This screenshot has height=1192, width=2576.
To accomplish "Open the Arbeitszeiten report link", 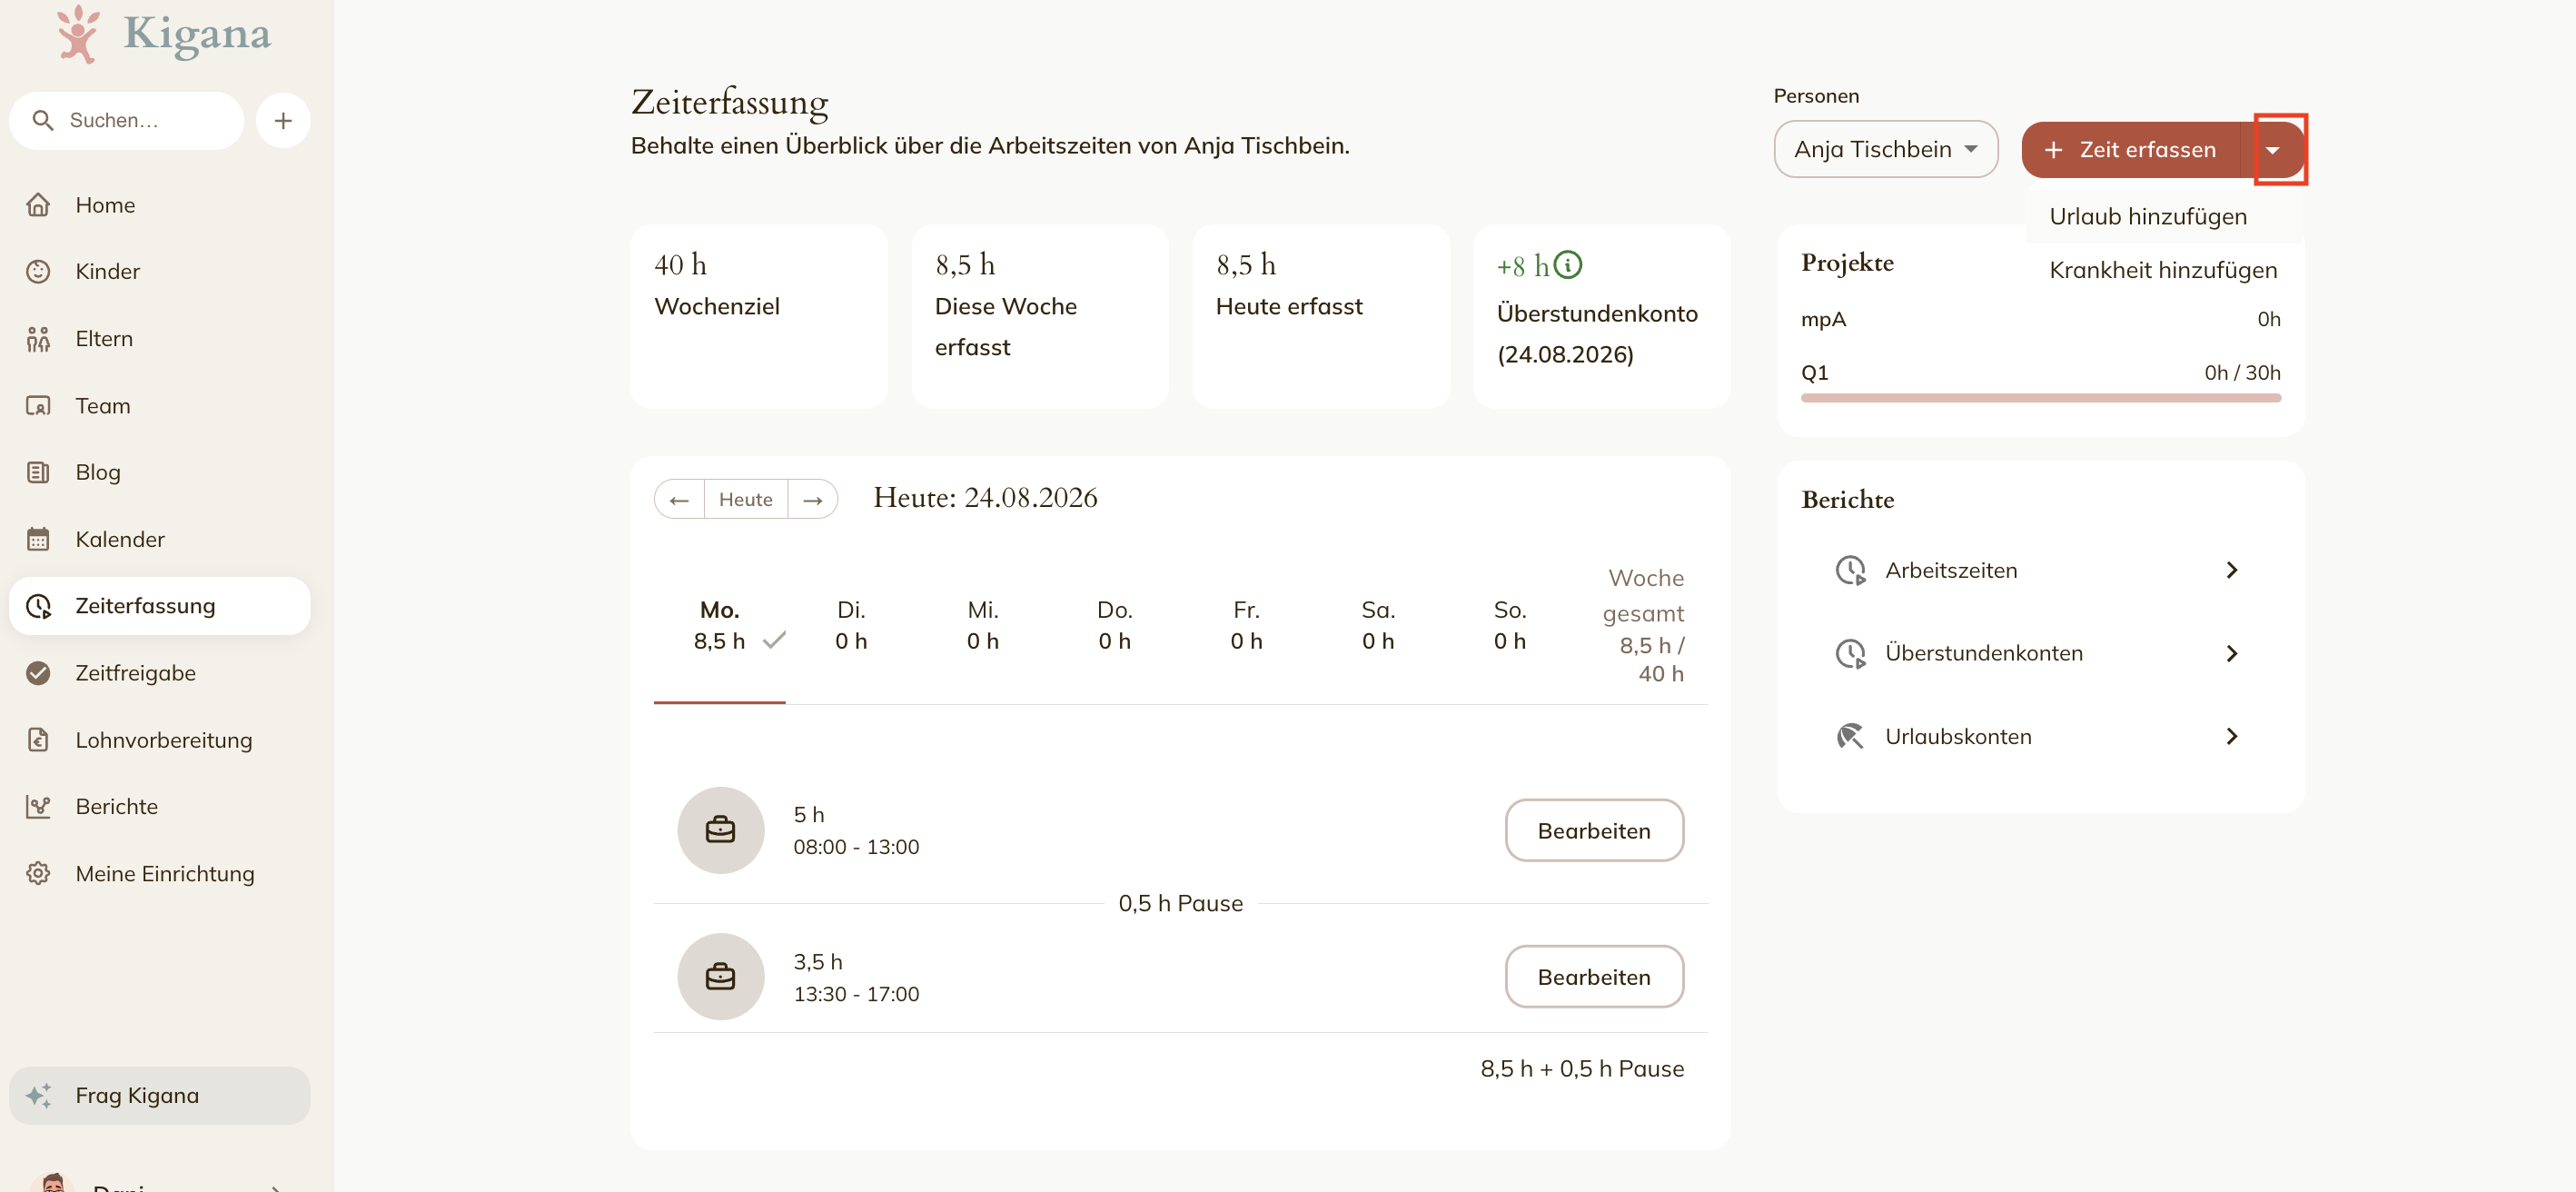I will (x=2040, y=570).
